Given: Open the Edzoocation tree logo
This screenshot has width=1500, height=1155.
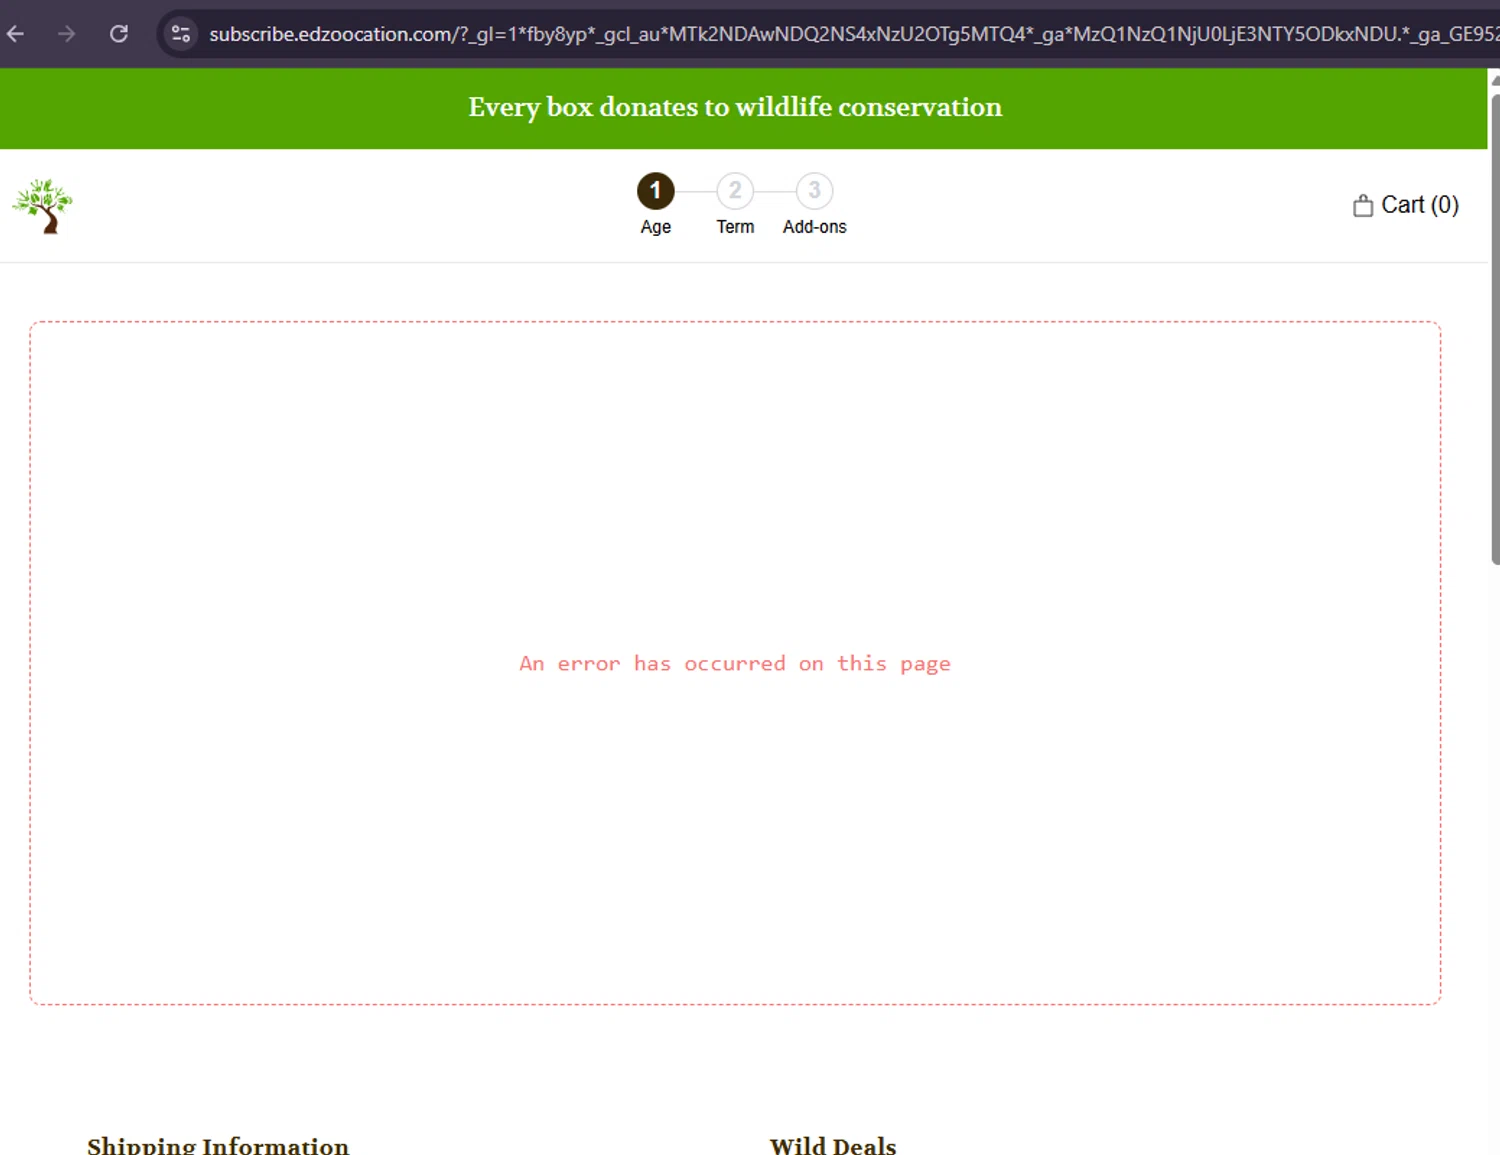Looking at the screenshot, I should (43, 206).
